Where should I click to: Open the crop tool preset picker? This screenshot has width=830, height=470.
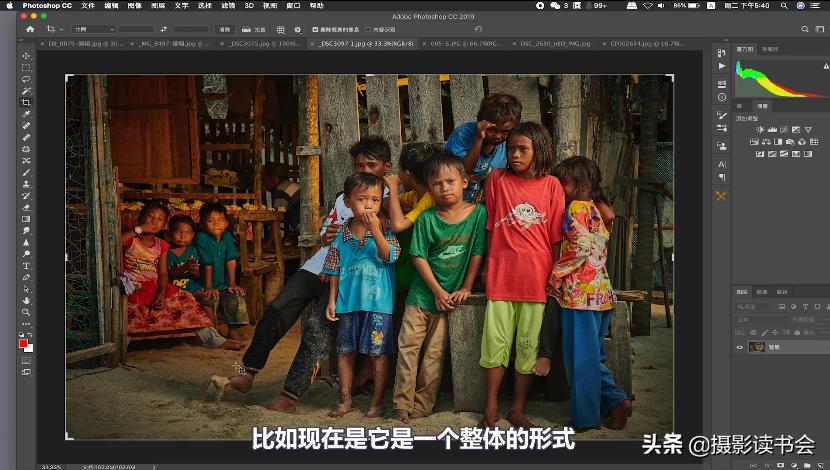click(54, 29)
